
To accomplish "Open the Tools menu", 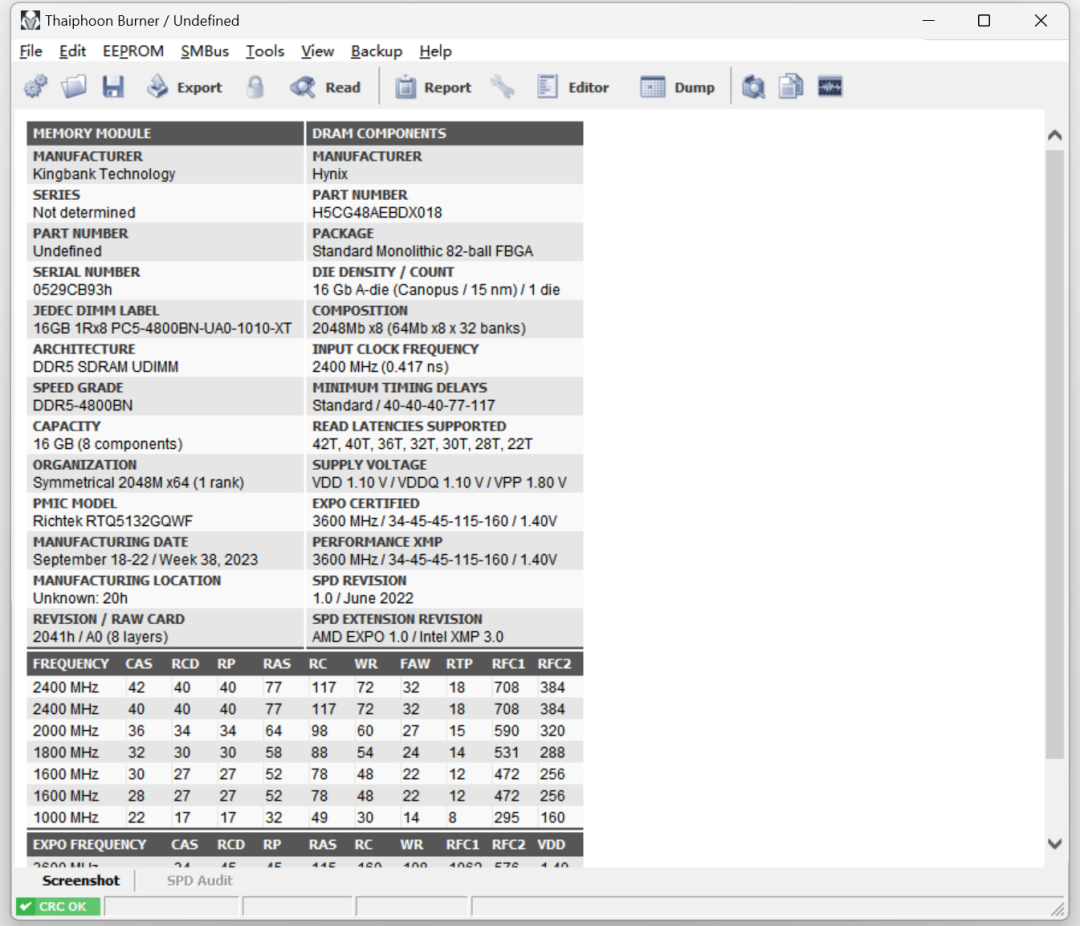I will click(265, 51).
